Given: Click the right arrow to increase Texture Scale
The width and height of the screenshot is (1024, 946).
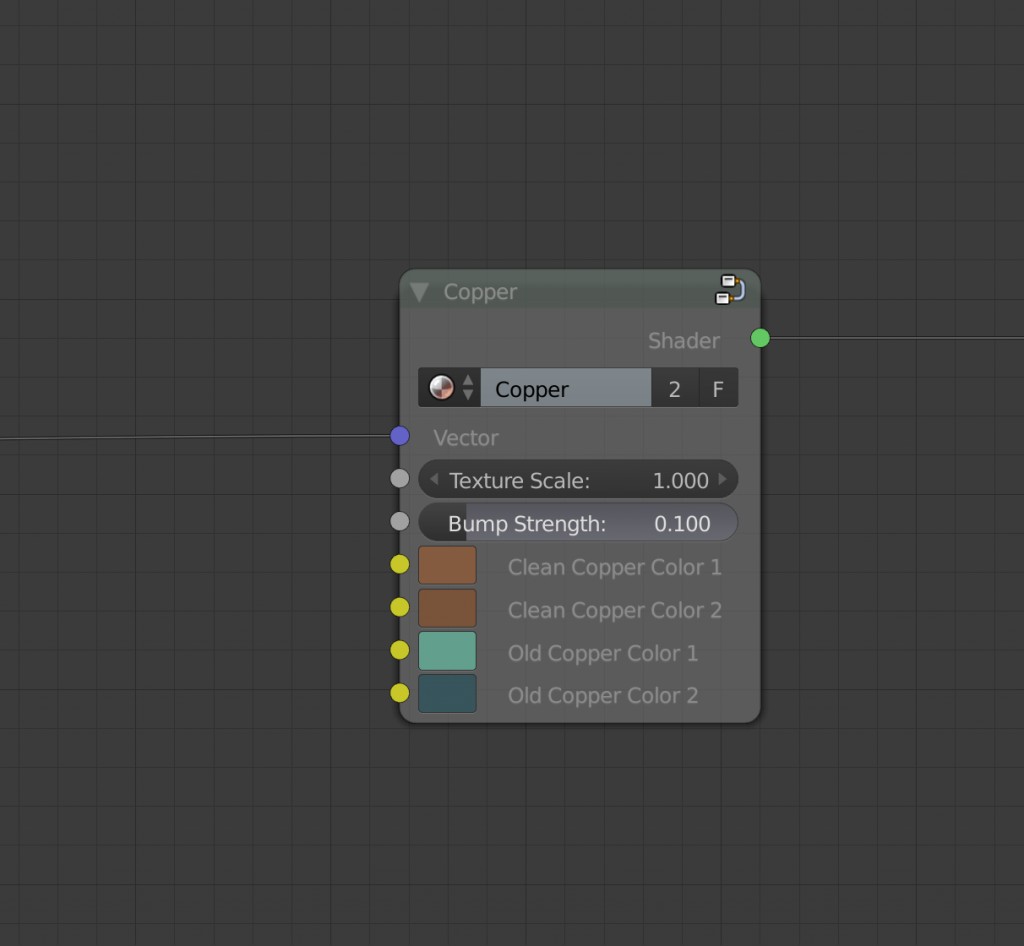Looking at the screenshot, I should click(x=723, y=479).
